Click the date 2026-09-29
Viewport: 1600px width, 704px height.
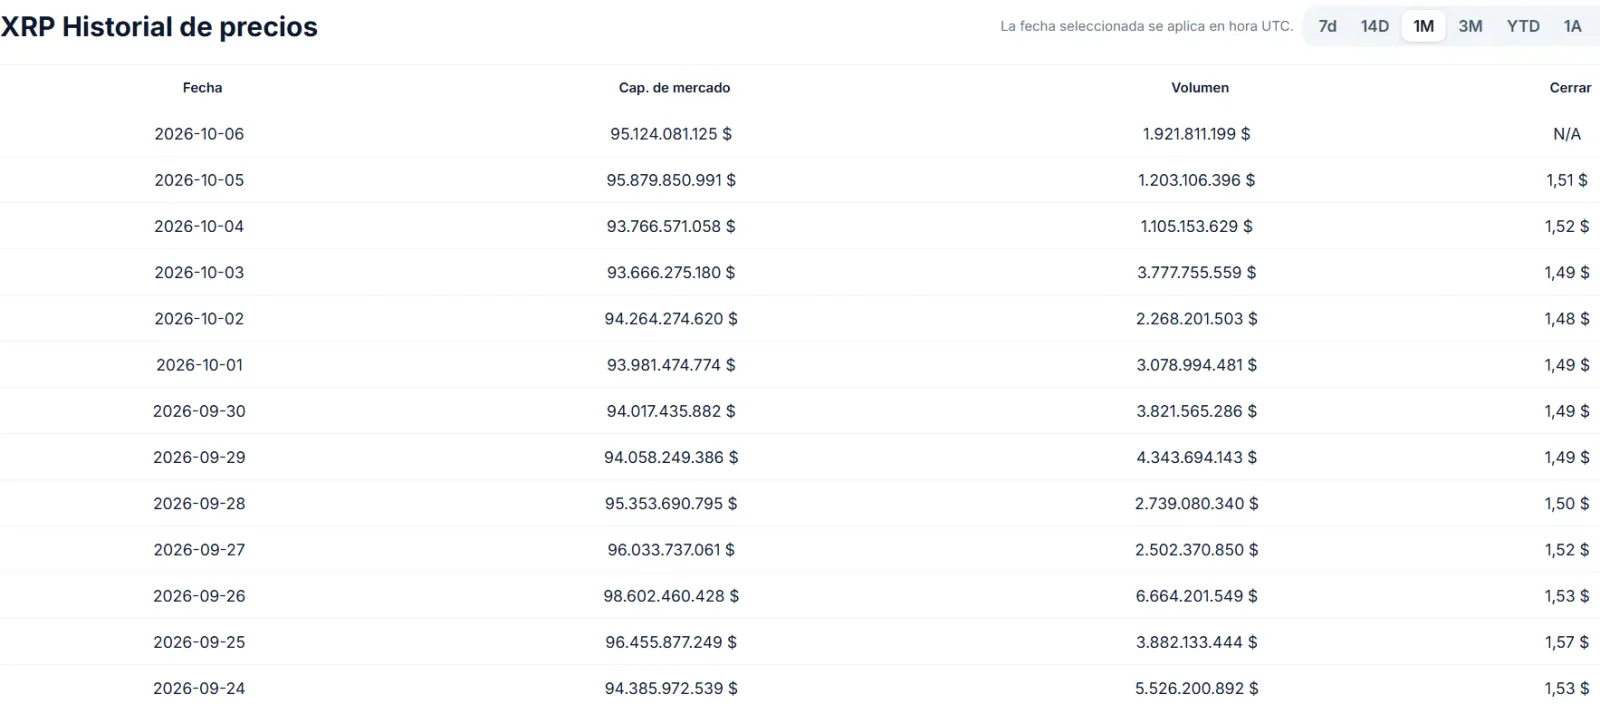[x=199, y=457]
